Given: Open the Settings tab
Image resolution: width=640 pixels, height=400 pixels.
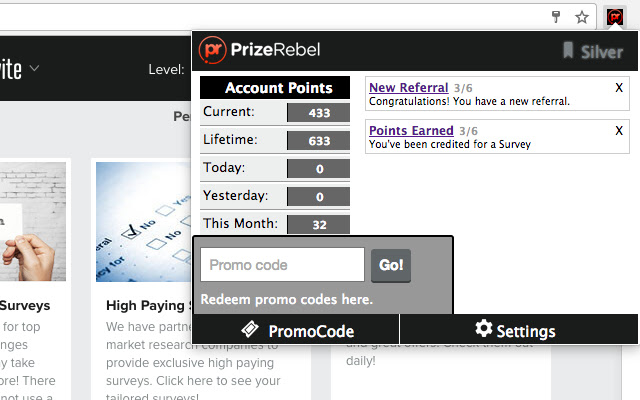Looking at the screenshot, I should pos(518,330).
